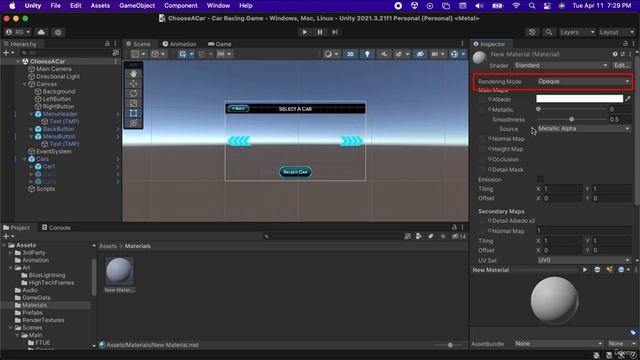The width and height of the screenshot is (640, 360).
Task: Select EventSystem in Hierarchy
Action: [53, 151]
